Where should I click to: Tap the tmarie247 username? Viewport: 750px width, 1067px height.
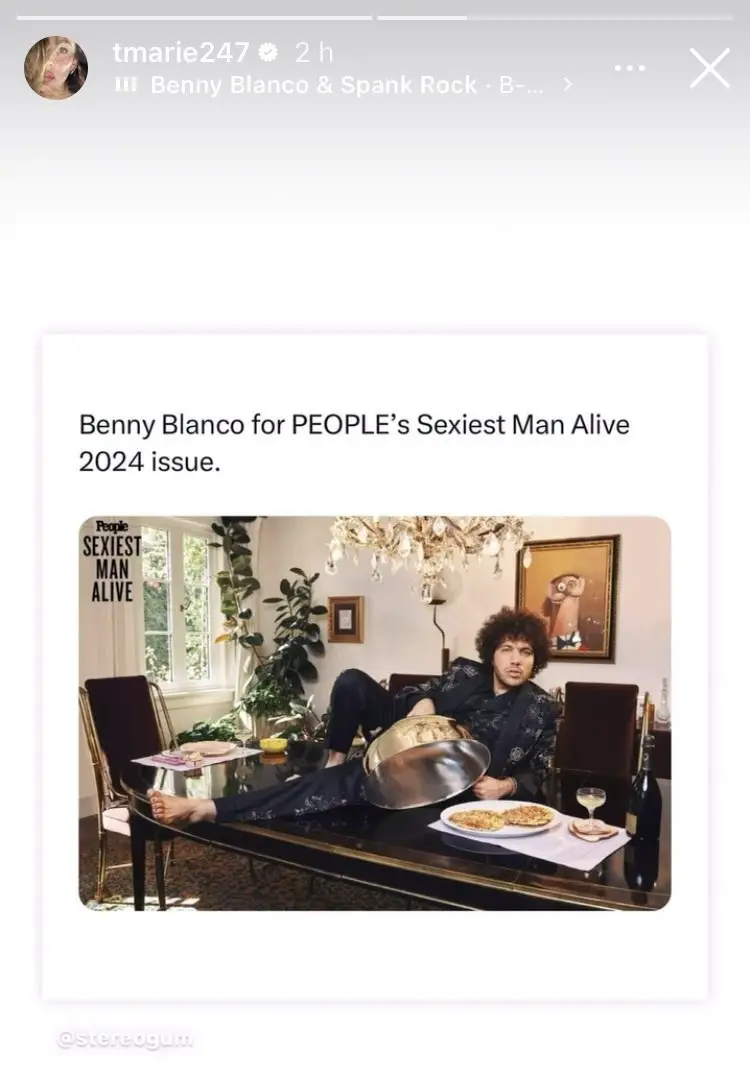[181, 52]
